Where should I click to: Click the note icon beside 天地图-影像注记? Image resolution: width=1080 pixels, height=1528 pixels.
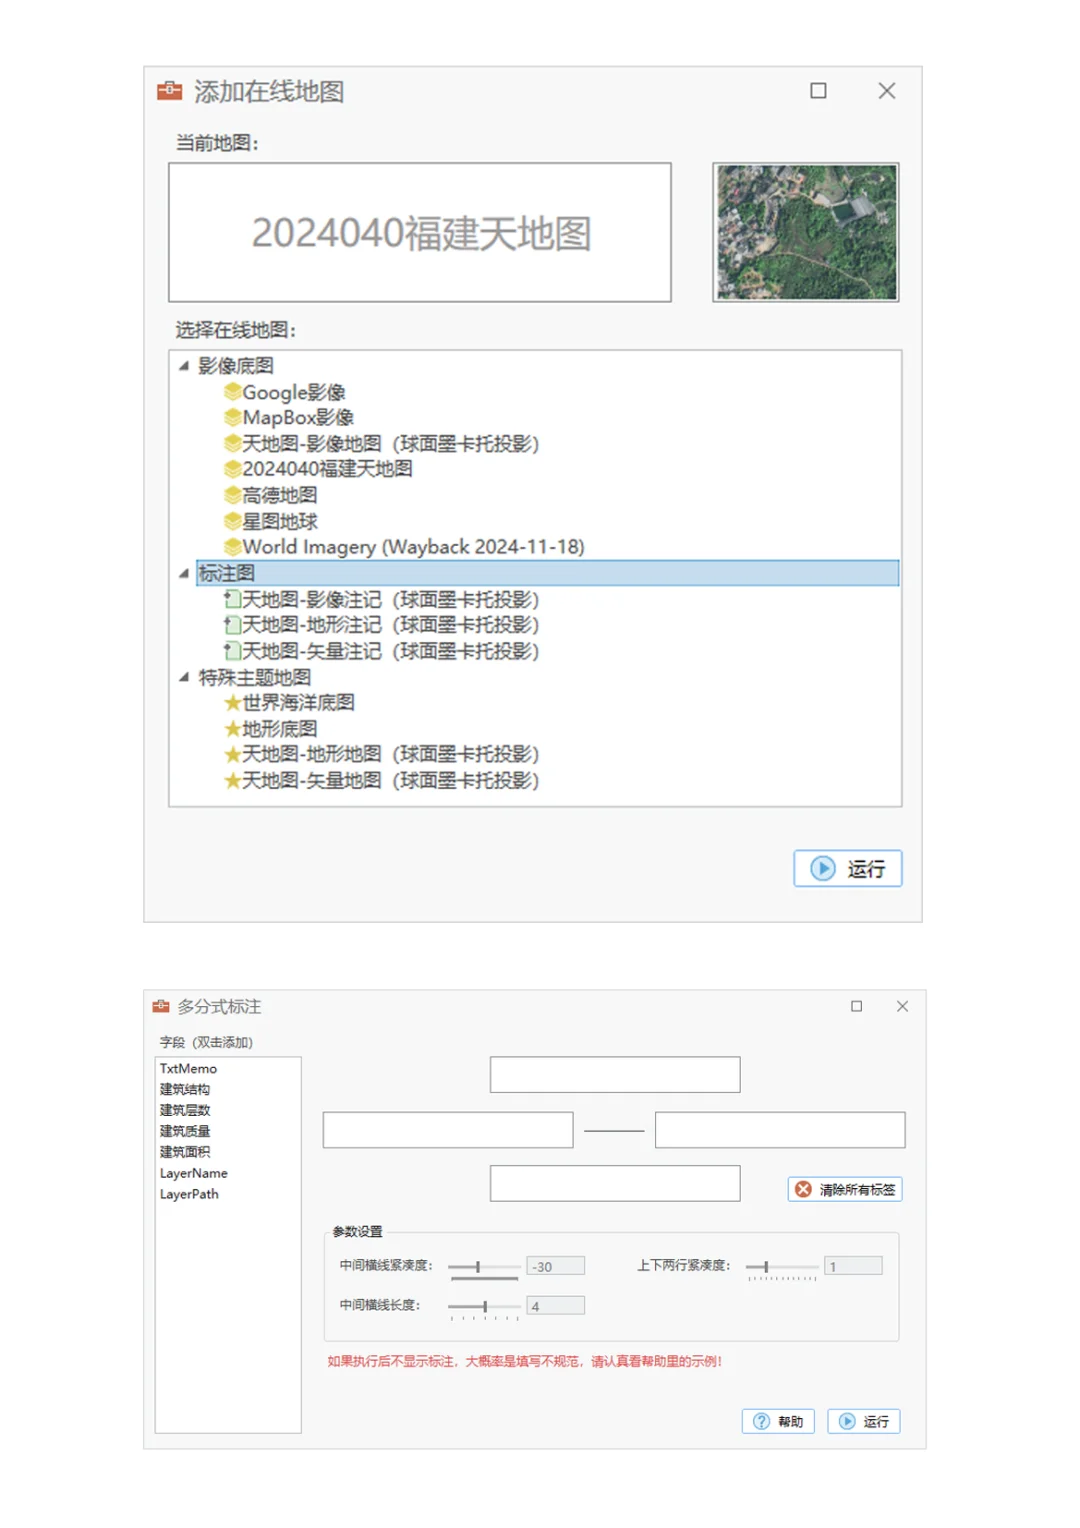pos(232,599)
